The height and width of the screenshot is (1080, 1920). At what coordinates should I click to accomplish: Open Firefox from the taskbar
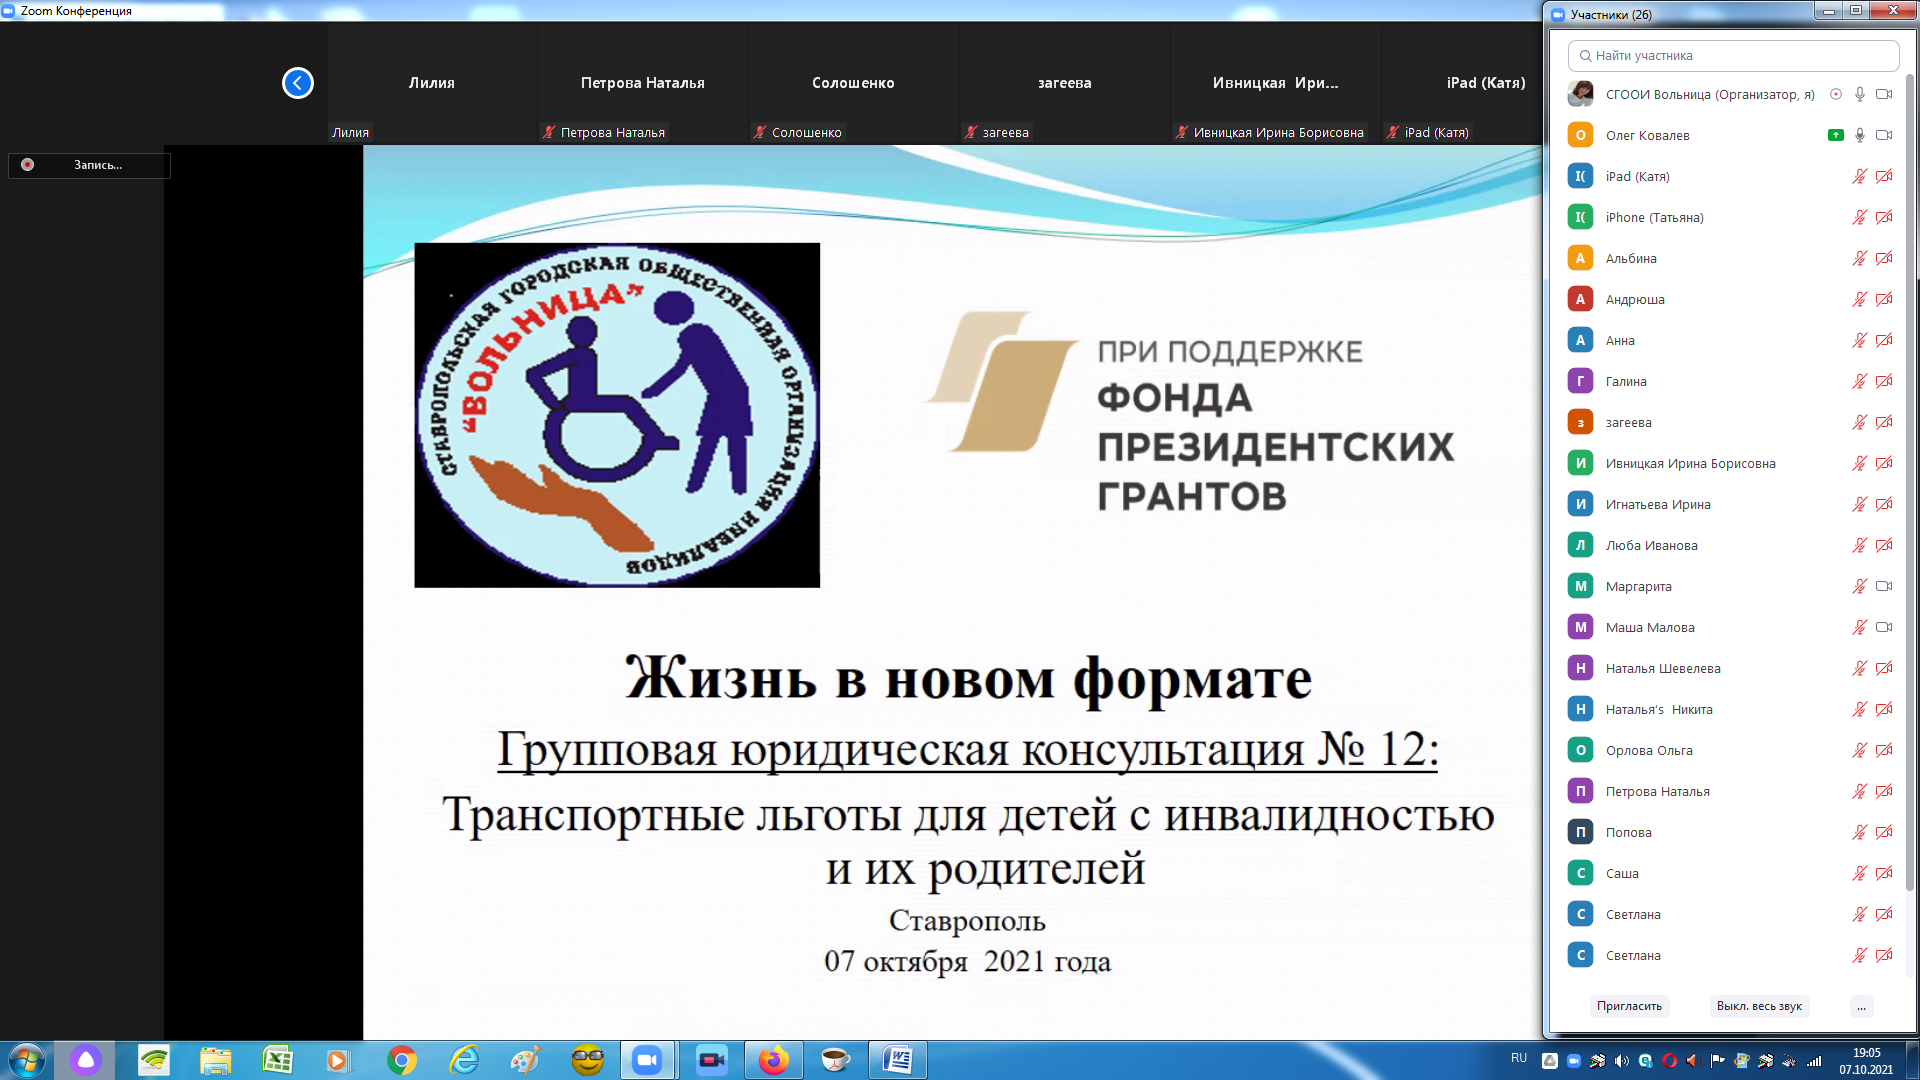click(773, 1060)
